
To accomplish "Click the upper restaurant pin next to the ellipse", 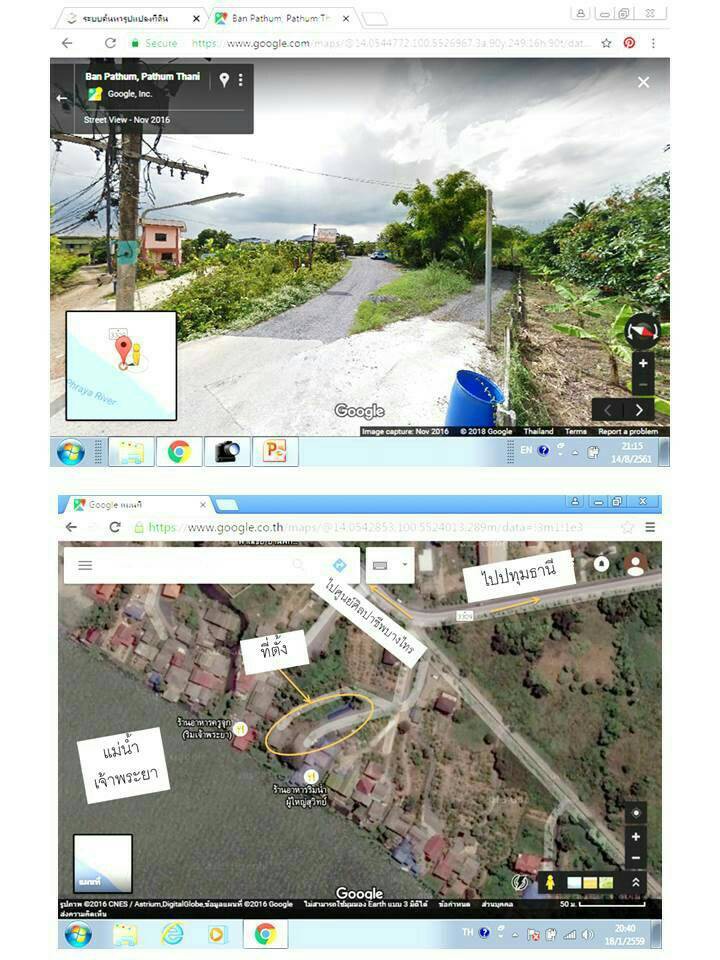I will coord(241,729).
